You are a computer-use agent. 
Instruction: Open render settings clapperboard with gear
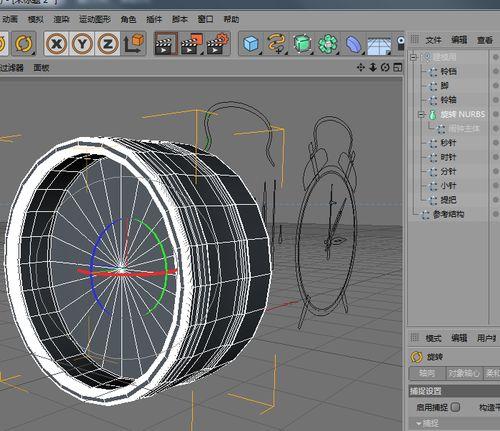click(218, 44)
